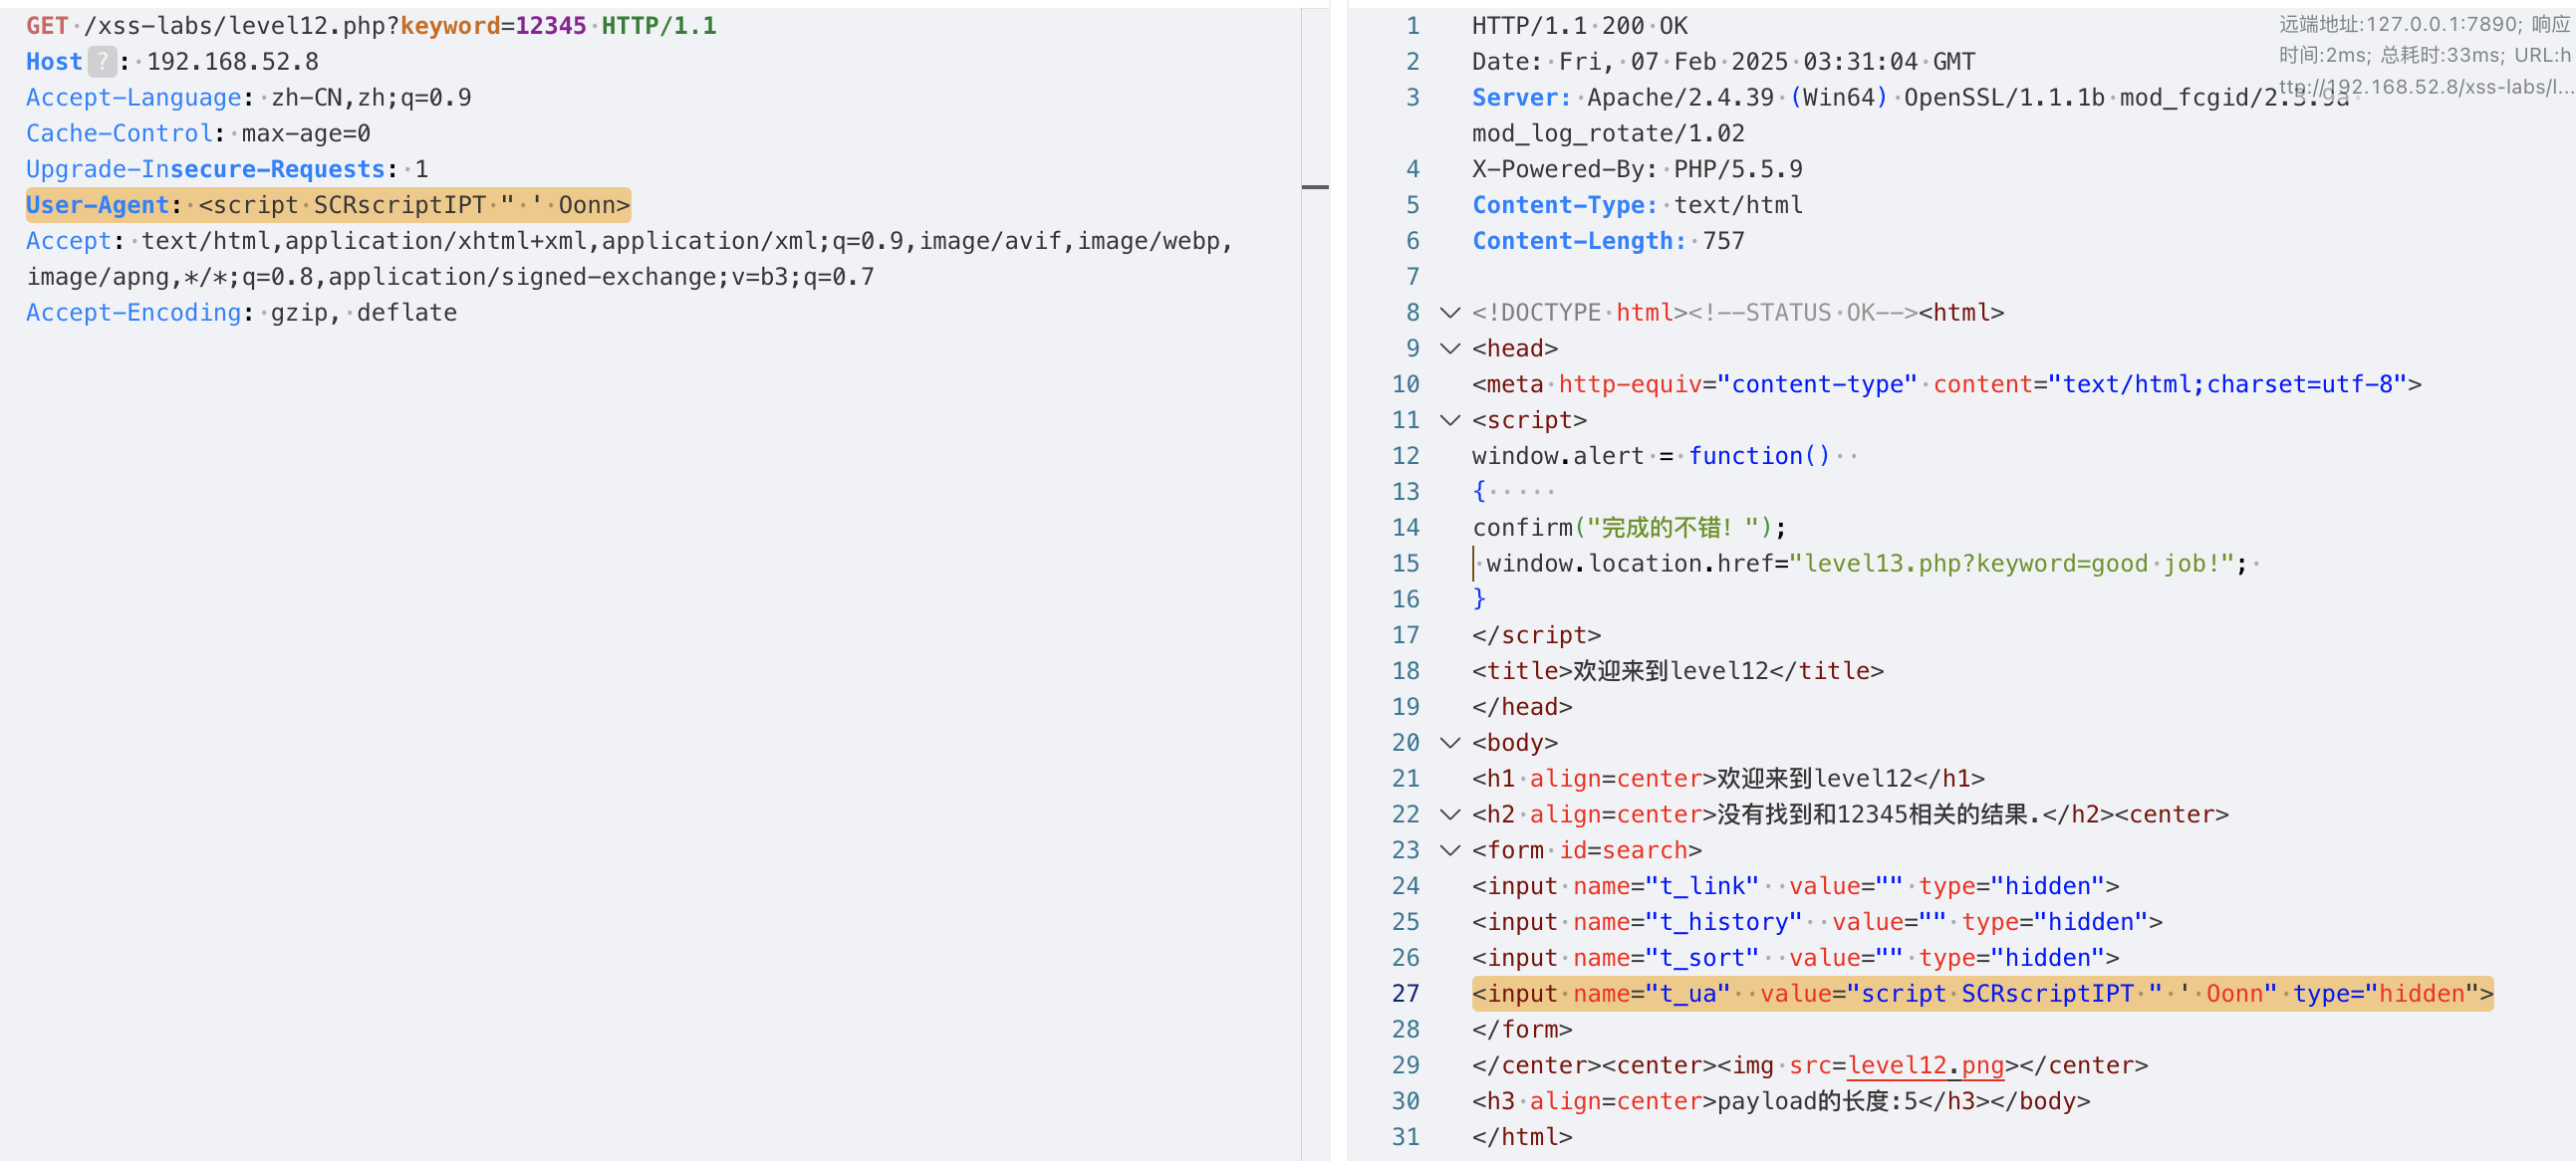Screen dimensions: 2576x1161
Task: Collapse the head tag fold arrow
Action: [1449, 349]
